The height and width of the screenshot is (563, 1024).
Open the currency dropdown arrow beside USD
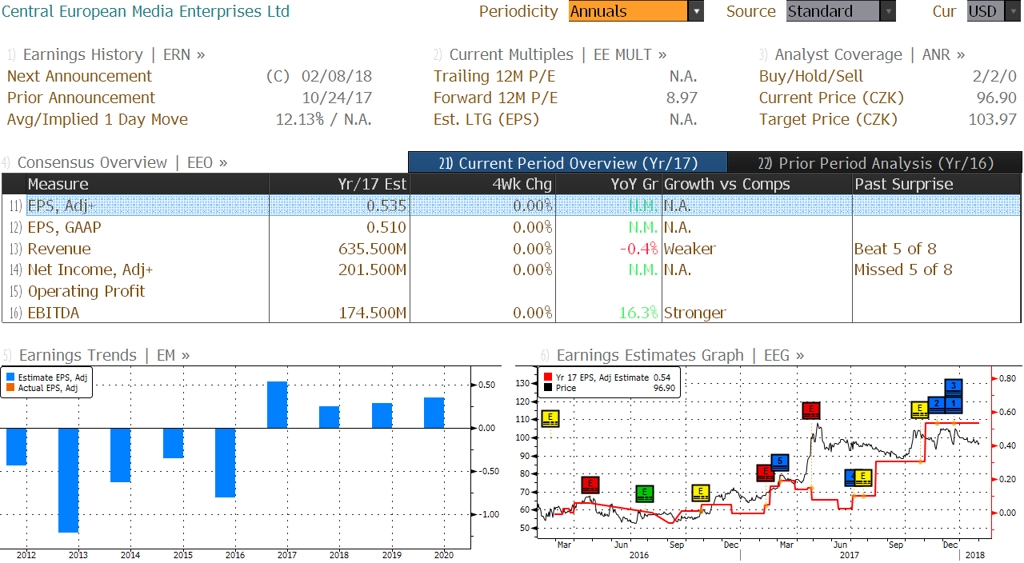pyautogui.click(x=1012, y=11)
